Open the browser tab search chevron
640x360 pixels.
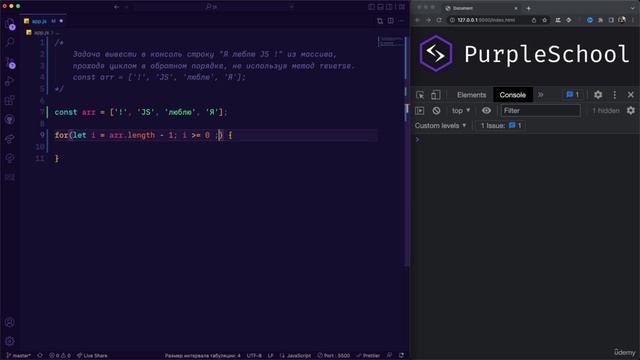click(x=633, y=8)
